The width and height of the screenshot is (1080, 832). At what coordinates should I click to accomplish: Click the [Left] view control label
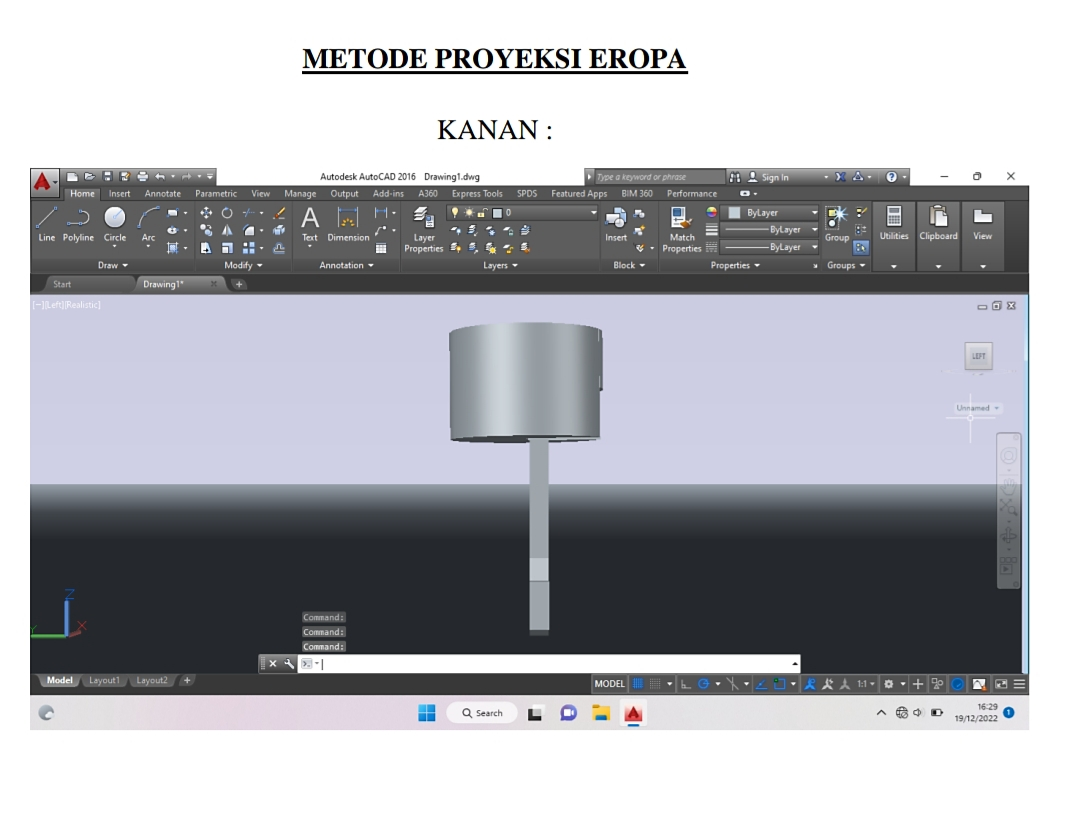54,304
